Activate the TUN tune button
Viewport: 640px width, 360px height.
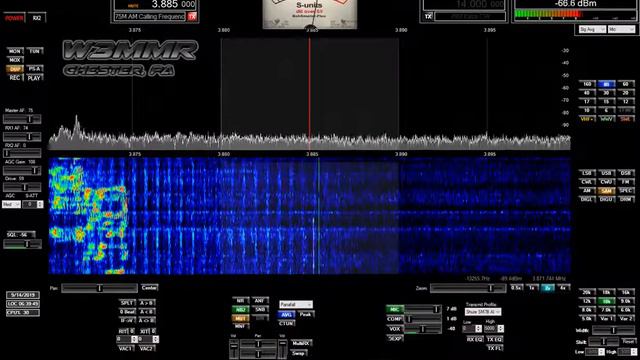click(x=34, y=51)
